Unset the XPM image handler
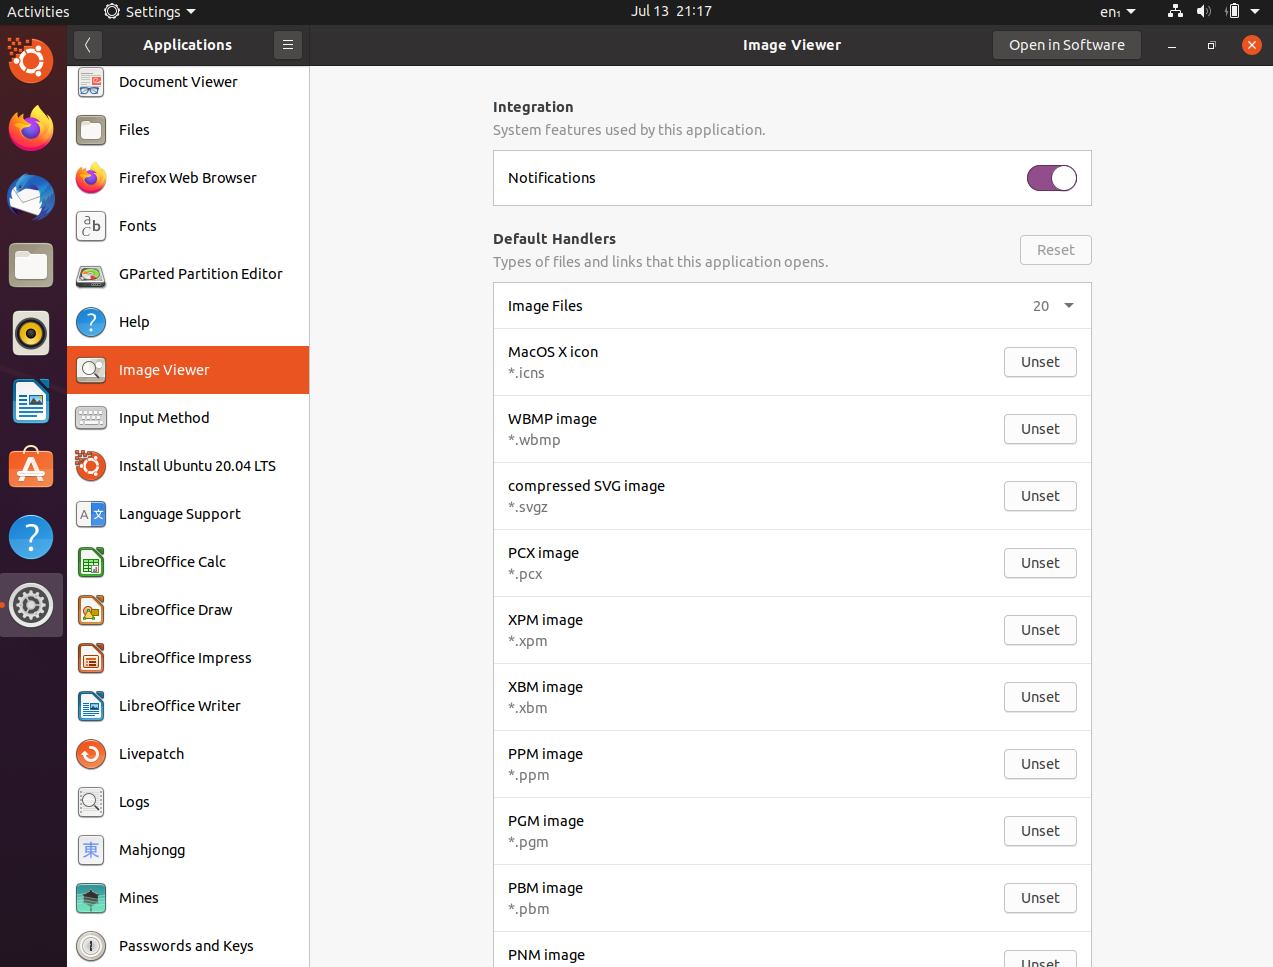 pos(1040,630)
